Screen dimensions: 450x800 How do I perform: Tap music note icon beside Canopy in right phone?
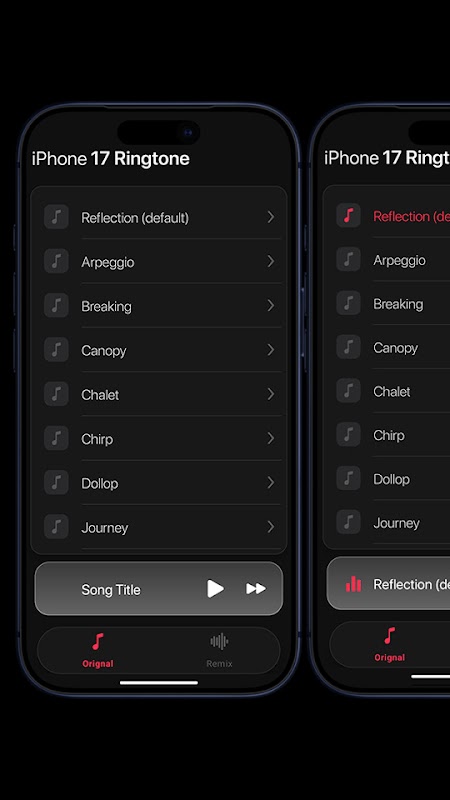(348, 347)
